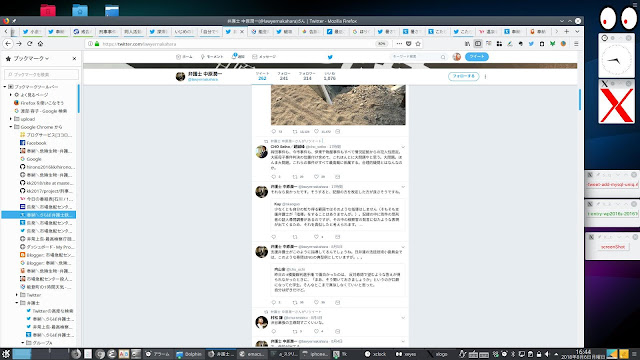Focus the bookmarks search field
The width and height of the screenshot is (640, 360).
tap(41, 75)
